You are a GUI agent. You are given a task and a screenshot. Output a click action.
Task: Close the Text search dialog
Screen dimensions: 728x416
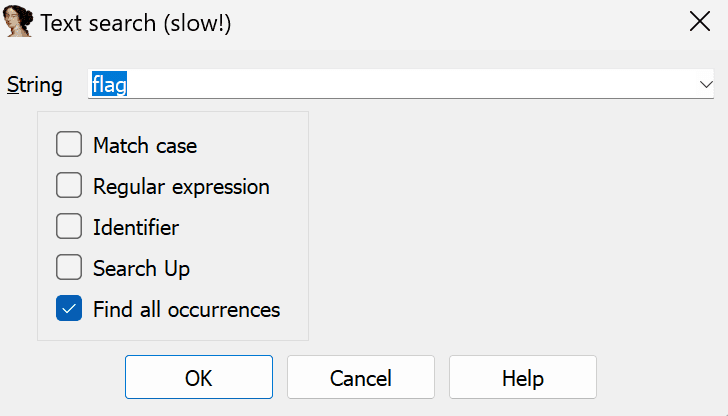[700, 21]
